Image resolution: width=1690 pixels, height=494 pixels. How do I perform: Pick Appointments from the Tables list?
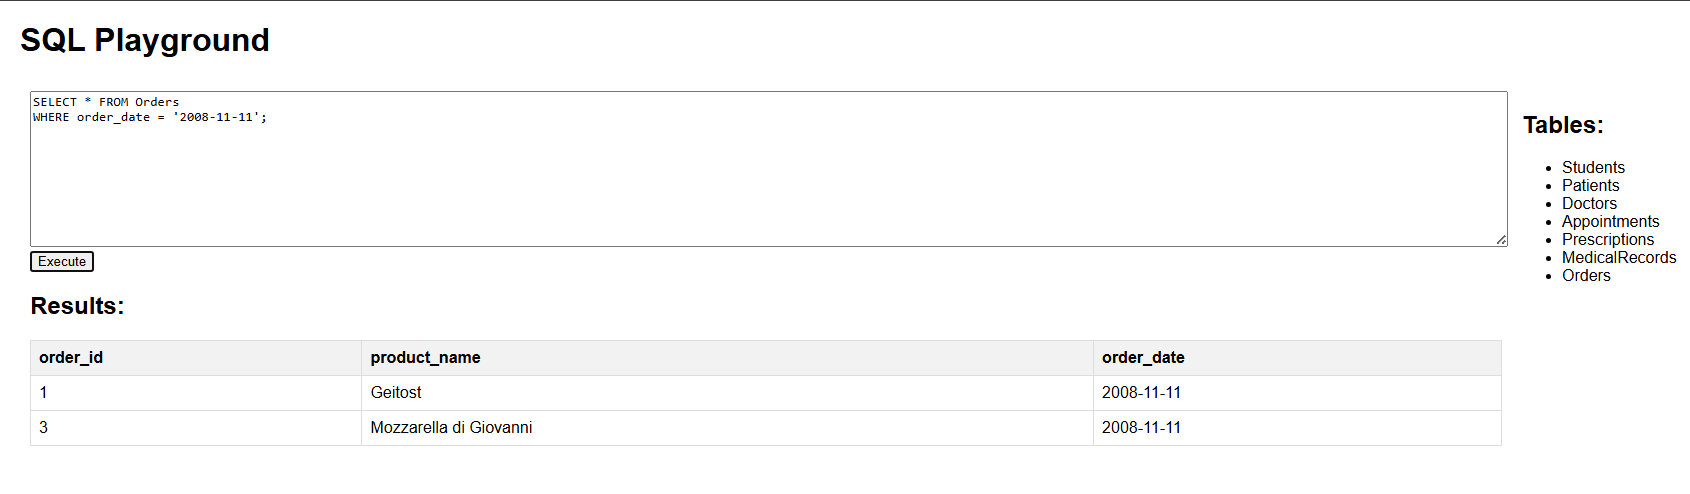click(1610, 222)
